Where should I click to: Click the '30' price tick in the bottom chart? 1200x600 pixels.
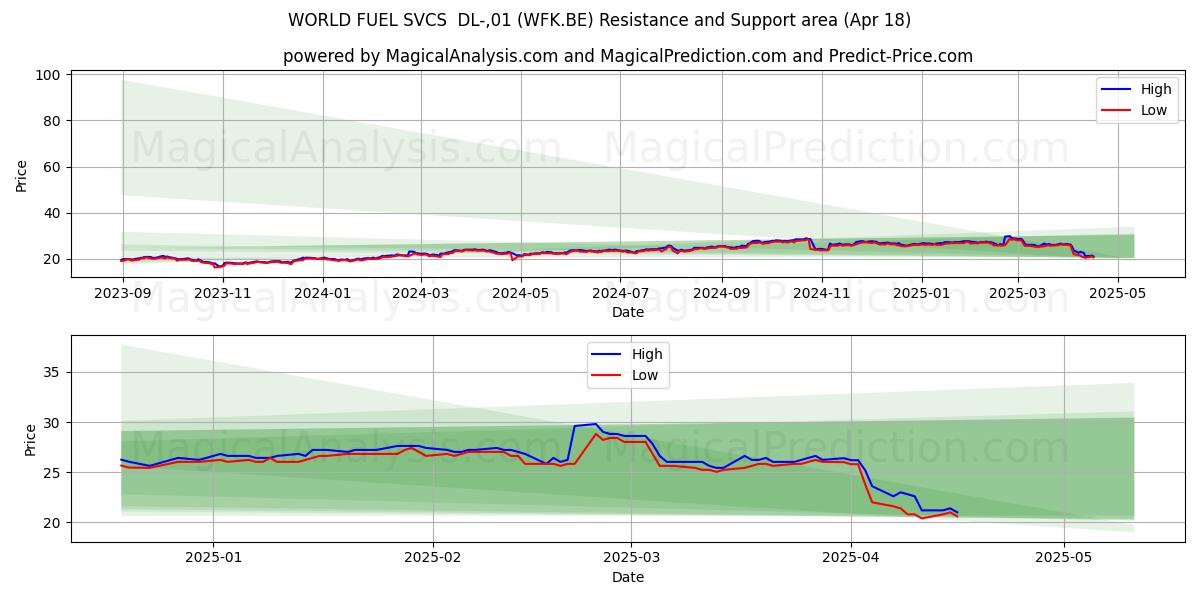(x=53, y=423)
